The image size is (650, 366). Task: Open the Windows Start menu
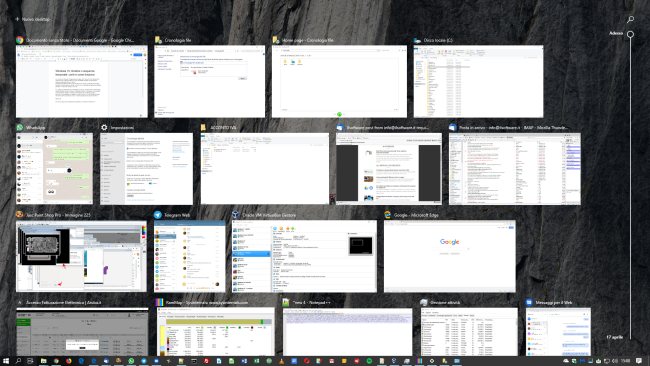(6, 361)
